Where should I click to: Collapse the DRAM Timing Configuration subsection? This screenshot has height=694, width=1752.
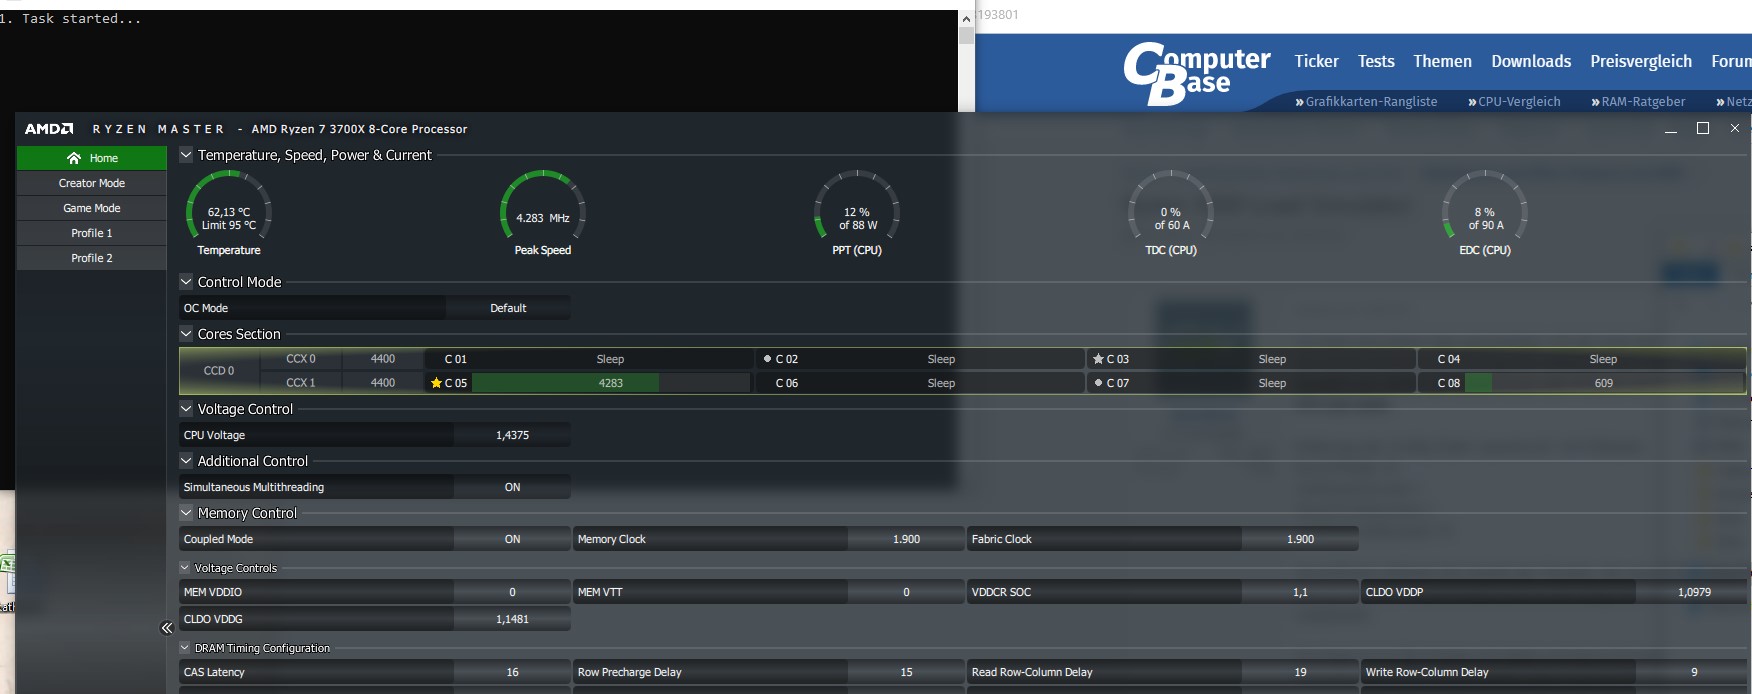coord(185,648)
